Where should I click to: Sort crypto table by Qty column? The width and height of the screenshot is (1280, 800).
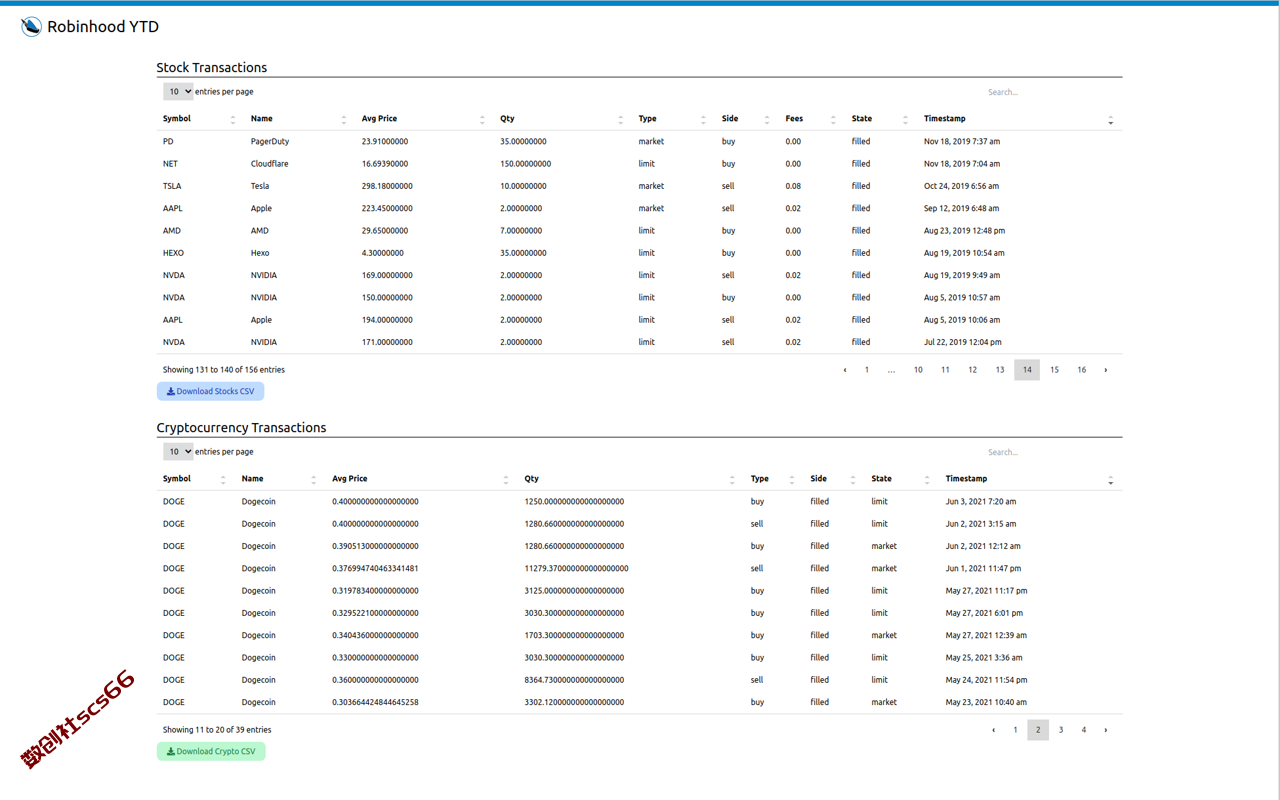631,479
